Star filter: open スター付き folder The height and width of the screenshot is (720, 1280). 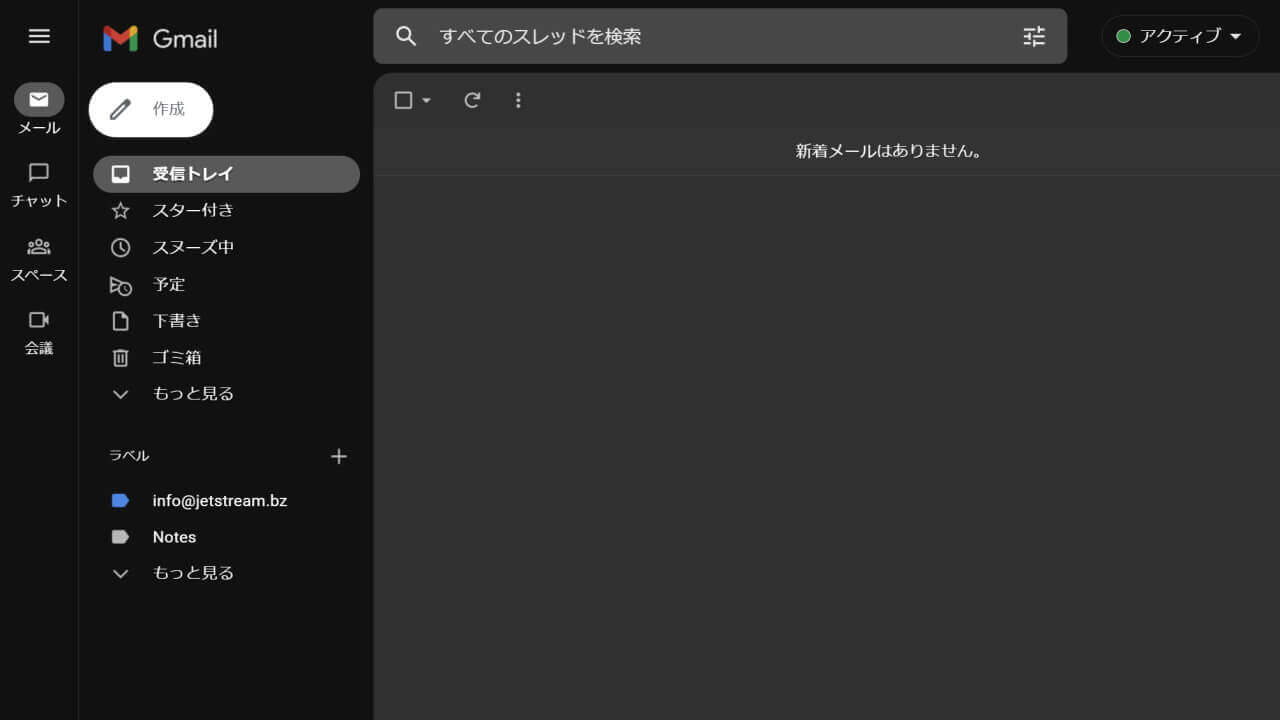tap(192, 210)
